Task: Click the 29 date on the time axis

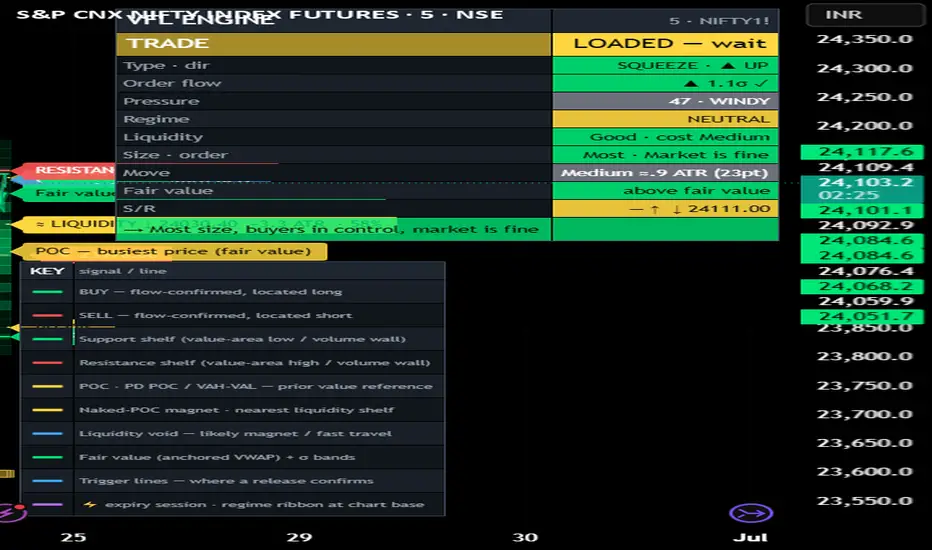Action: (299, 538)
